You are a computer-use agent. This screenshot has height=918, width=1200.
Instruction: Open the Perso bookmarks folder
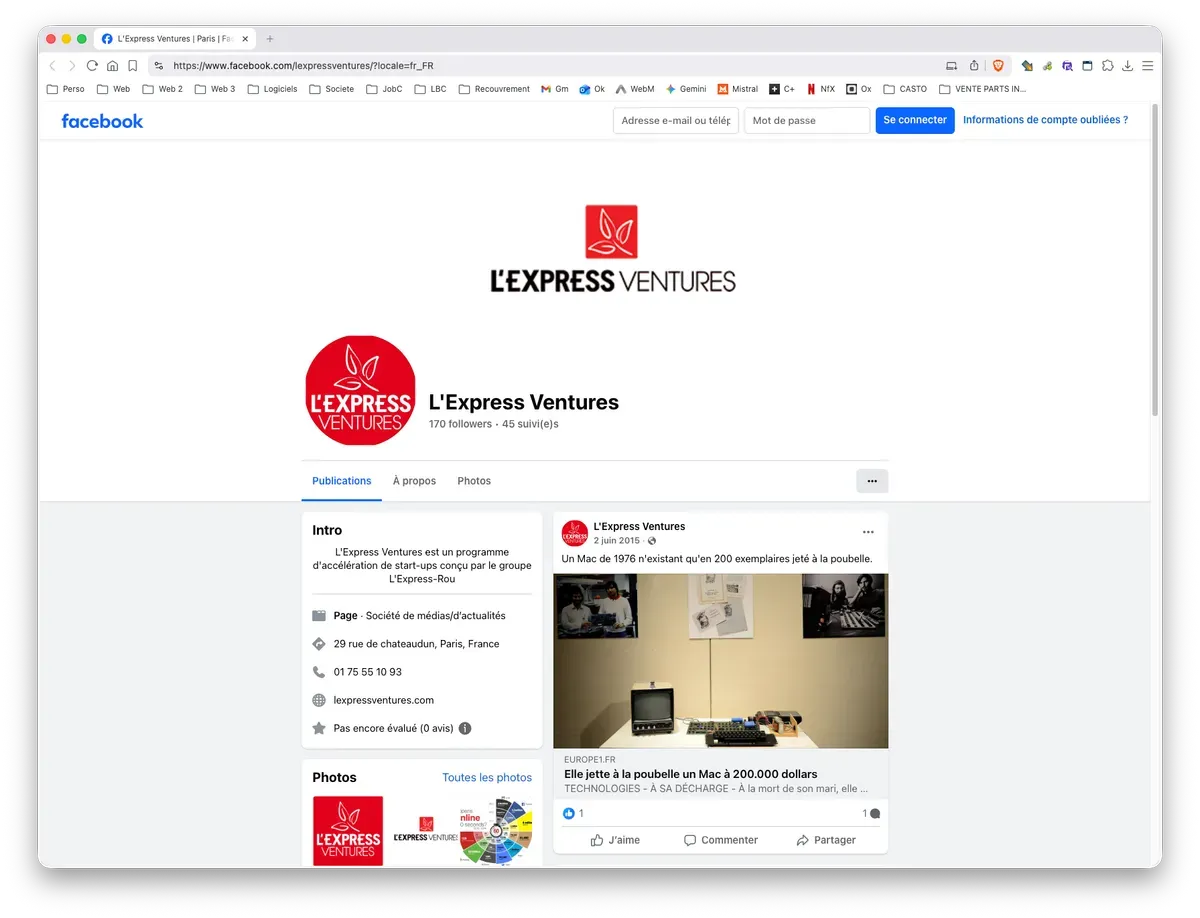[66, 89]
